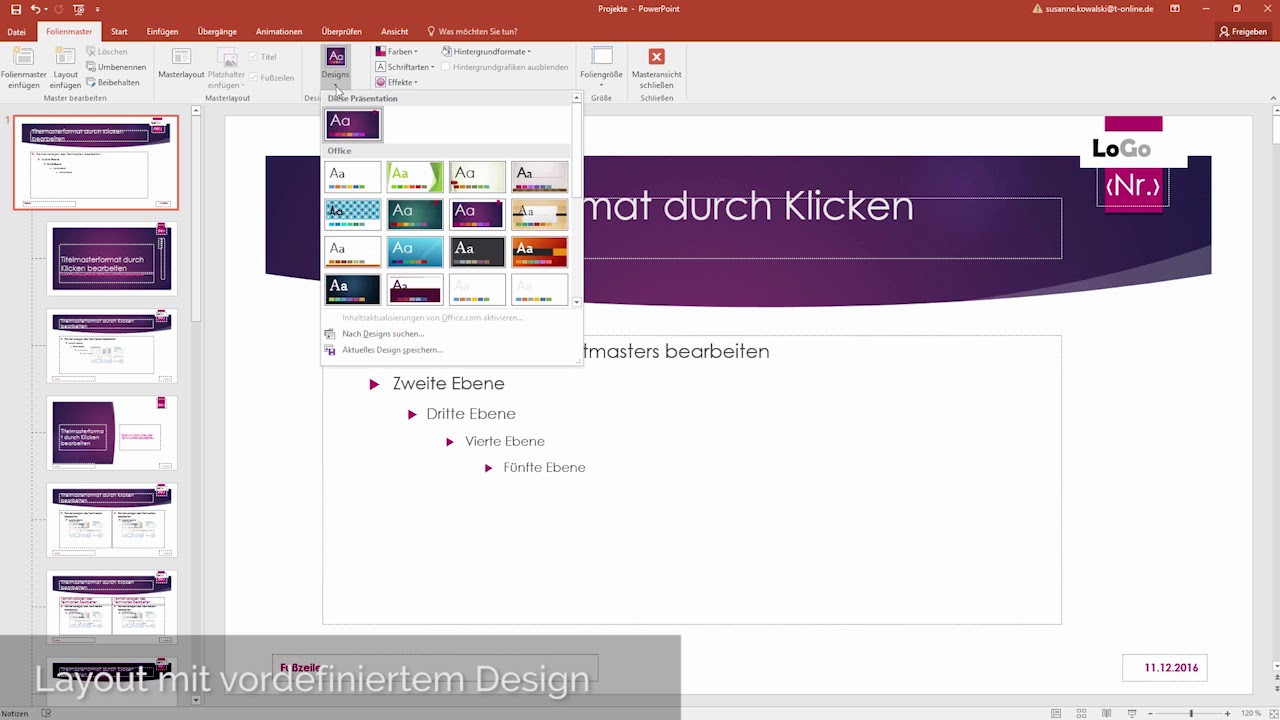Rename the layout with Umbenennen
1280x720 pixels.
114,67
